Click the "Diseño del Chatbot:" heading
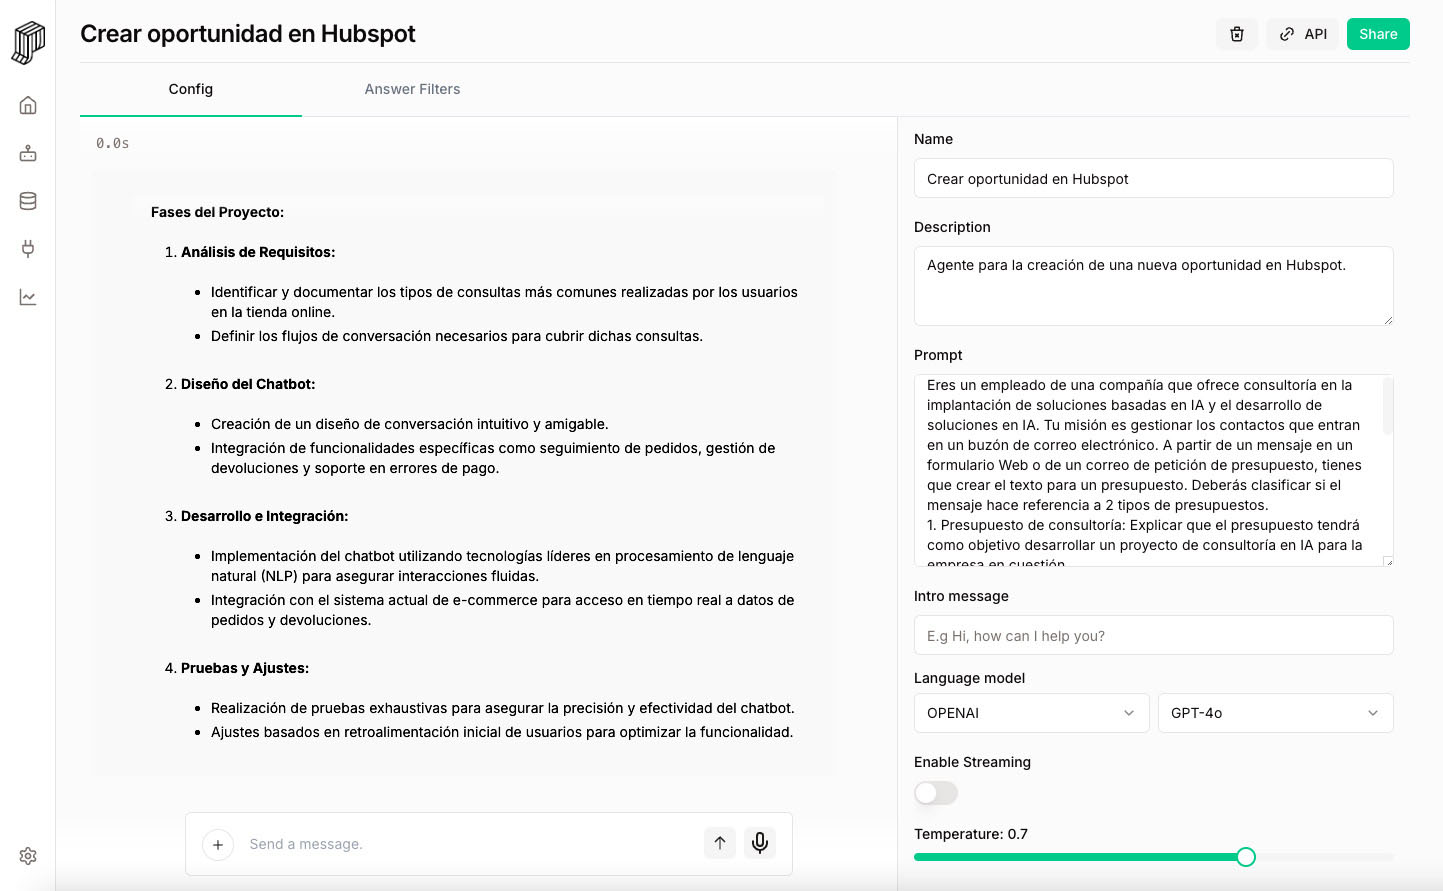This screenshot has width=1443, height=891. 248,384
